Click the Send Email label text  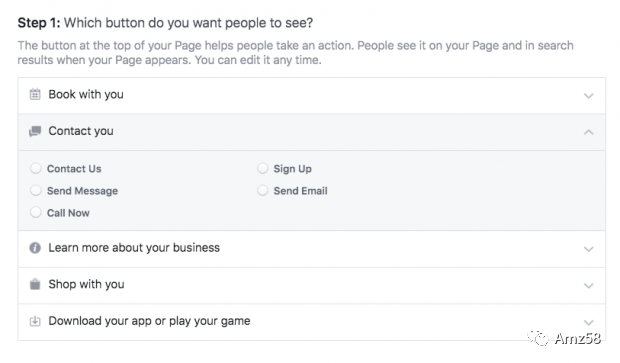pyautogui.click(x=301, y=191)
